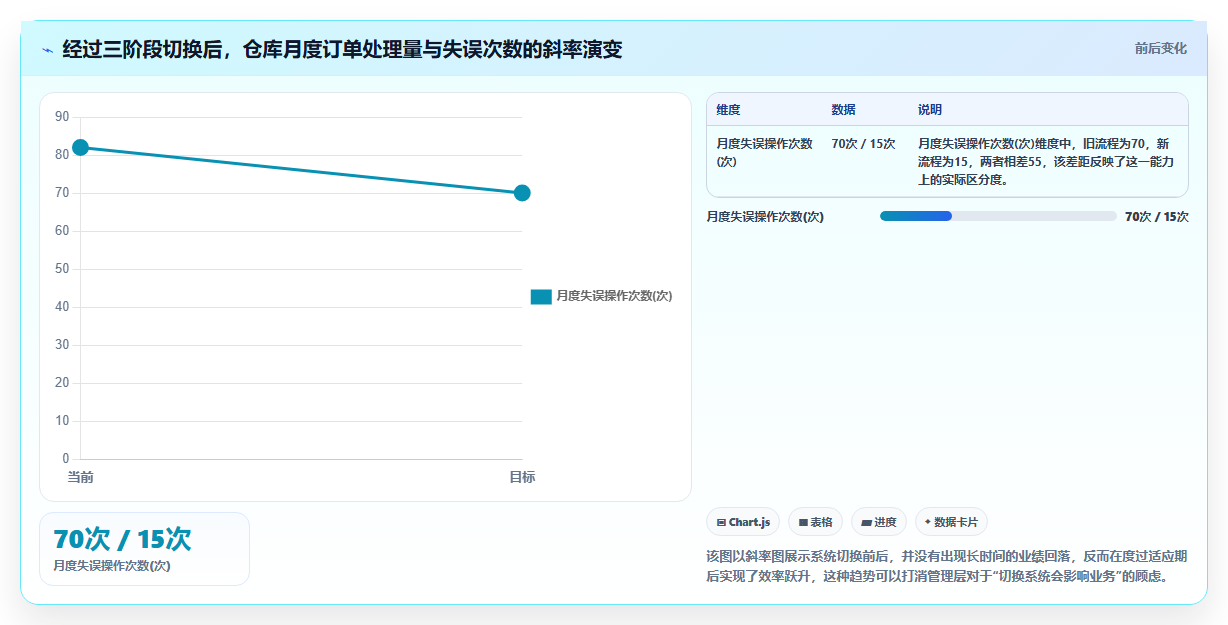This screenshot has width=1228, height=625.
Task: Click the 前后变化 label in the header
Action: [1160, 48]
